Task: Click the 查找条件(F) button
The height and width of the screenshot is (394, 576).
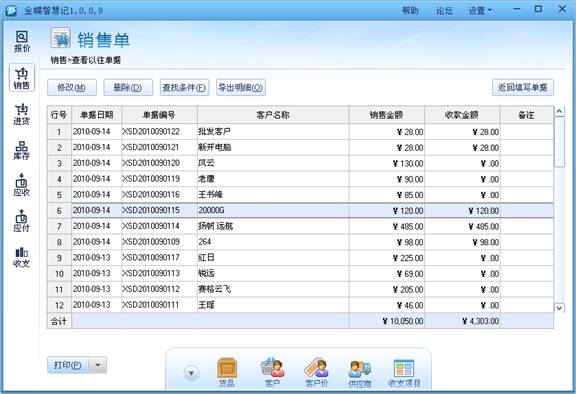Action: point(184,87)
